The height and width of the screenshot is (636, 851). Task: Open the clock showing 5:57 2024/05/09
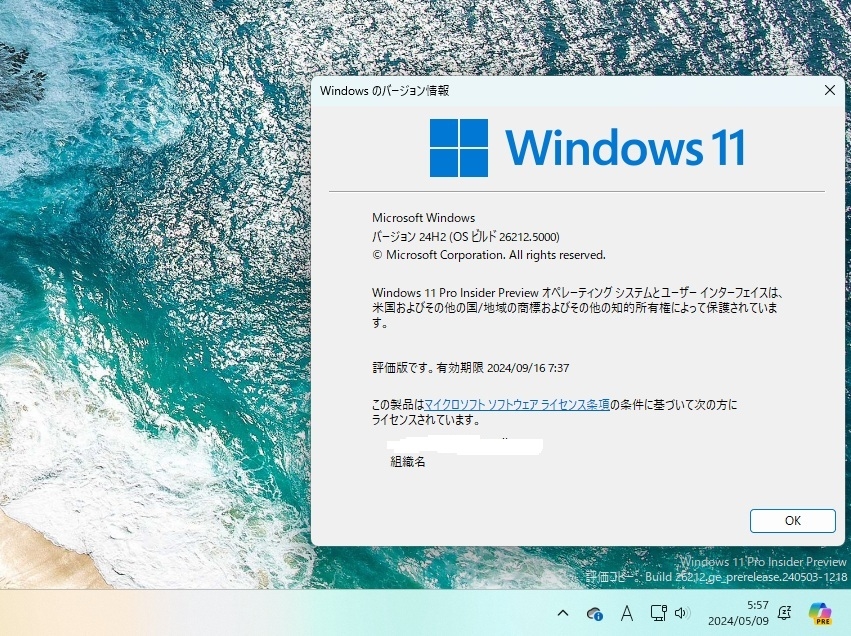pyautogui.click(x=738, y=613)
